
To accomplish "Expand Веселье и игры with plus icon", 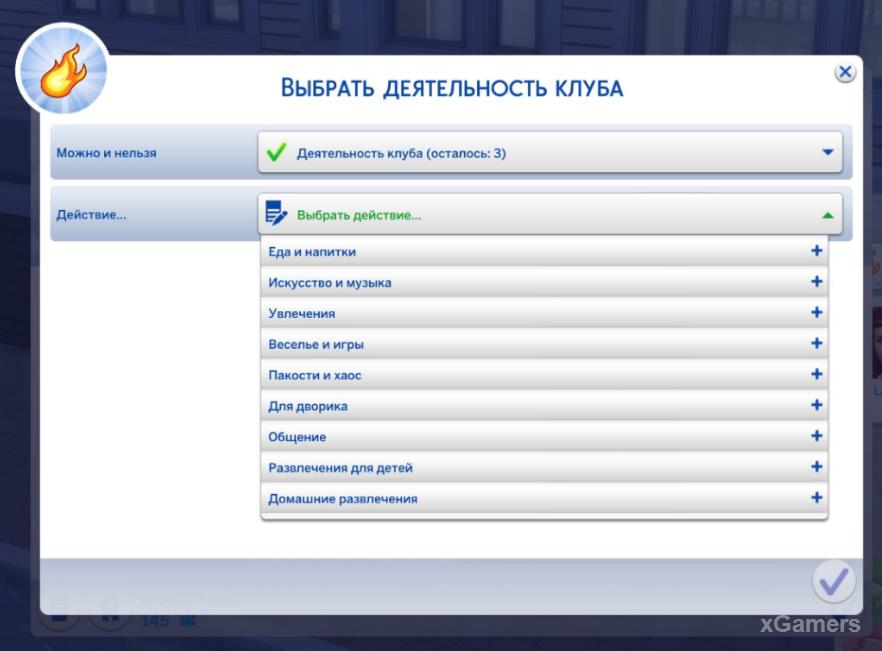I will [817, 344].
